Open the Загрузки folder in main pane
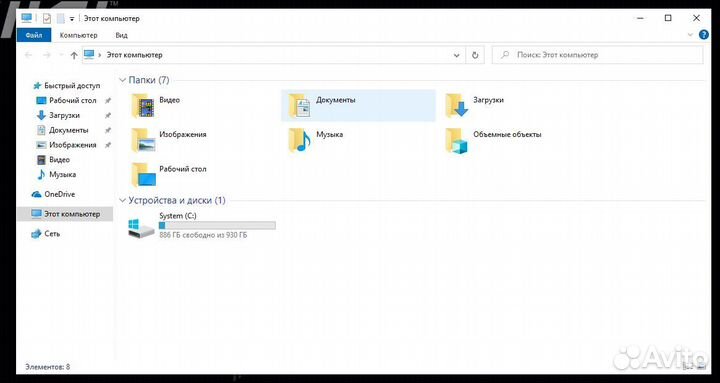Image resolution: width=720 pixels, height=383 pixels. [x=475, y=105]
